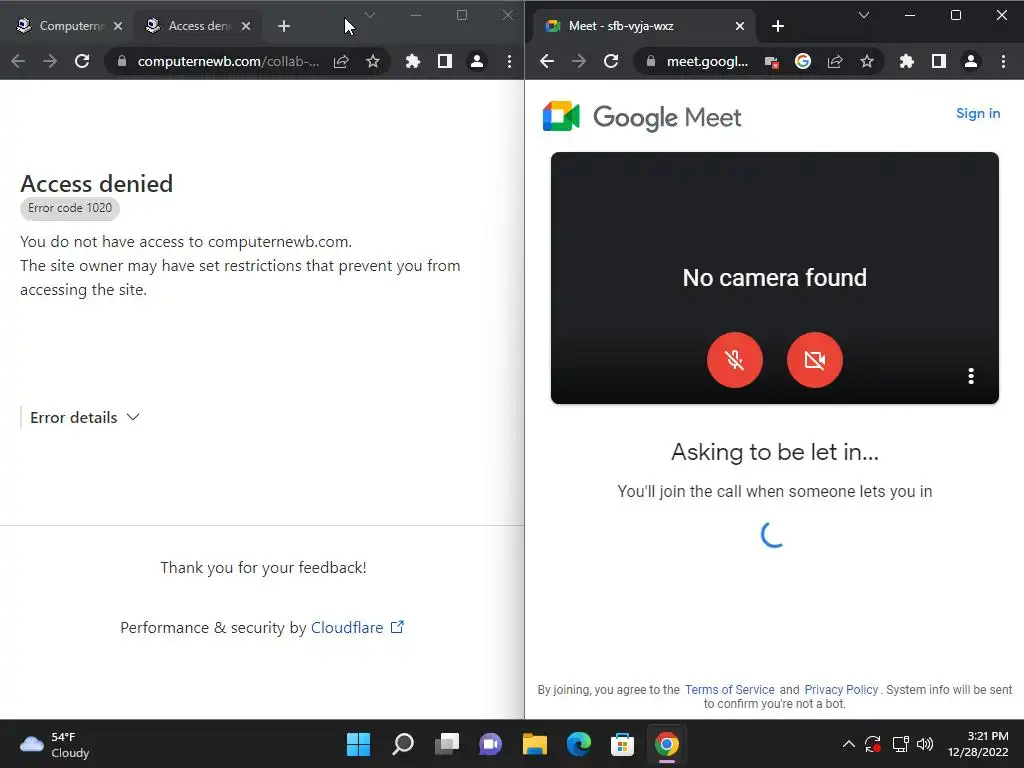This screenshot has width=1024, height=768.
Task: Close the Access denied tab
Action: tap(246, 26)
